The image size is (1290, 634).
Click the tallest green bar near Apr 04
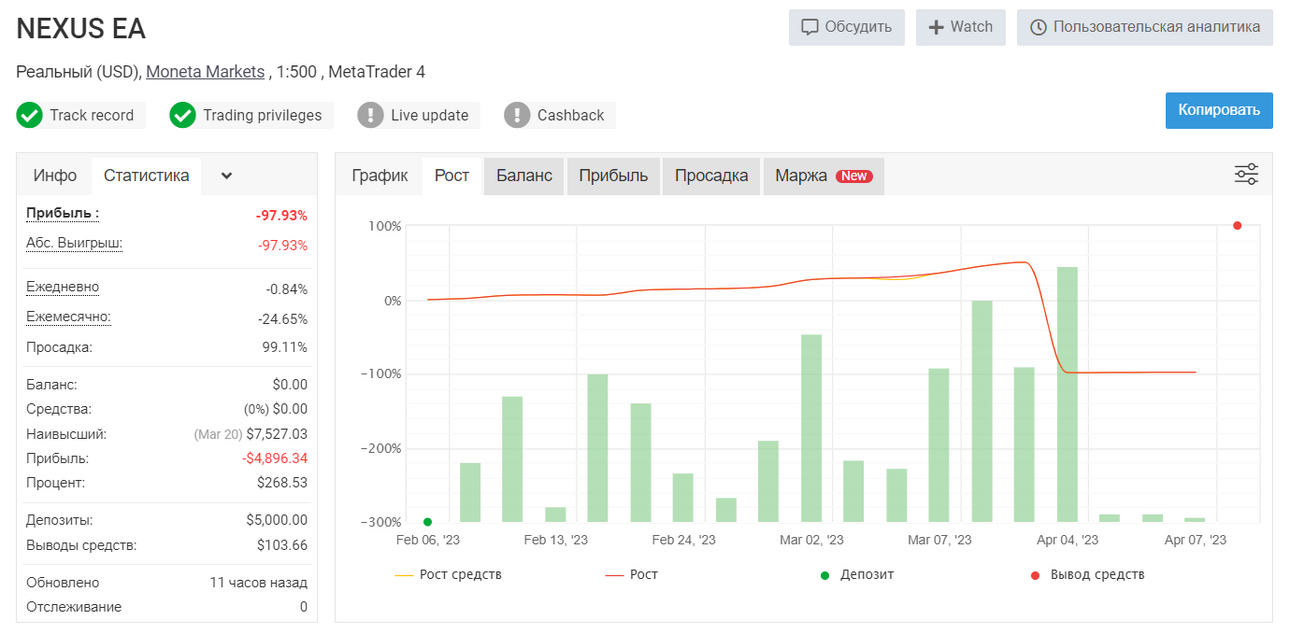click(1067, 394)
